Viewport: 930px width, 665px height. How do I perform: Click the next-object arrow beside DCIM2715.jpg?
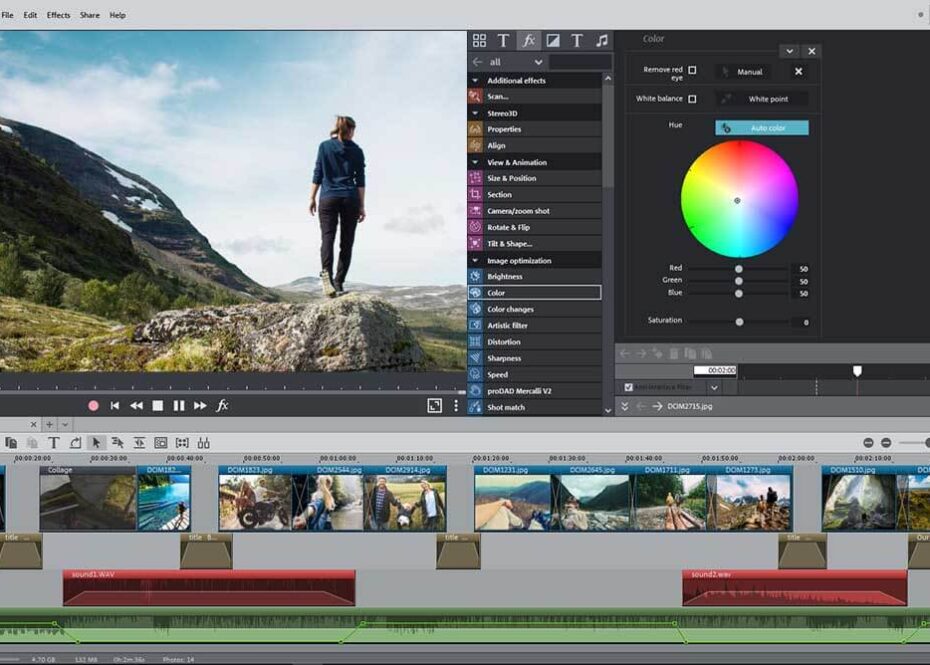click(657, 406)
